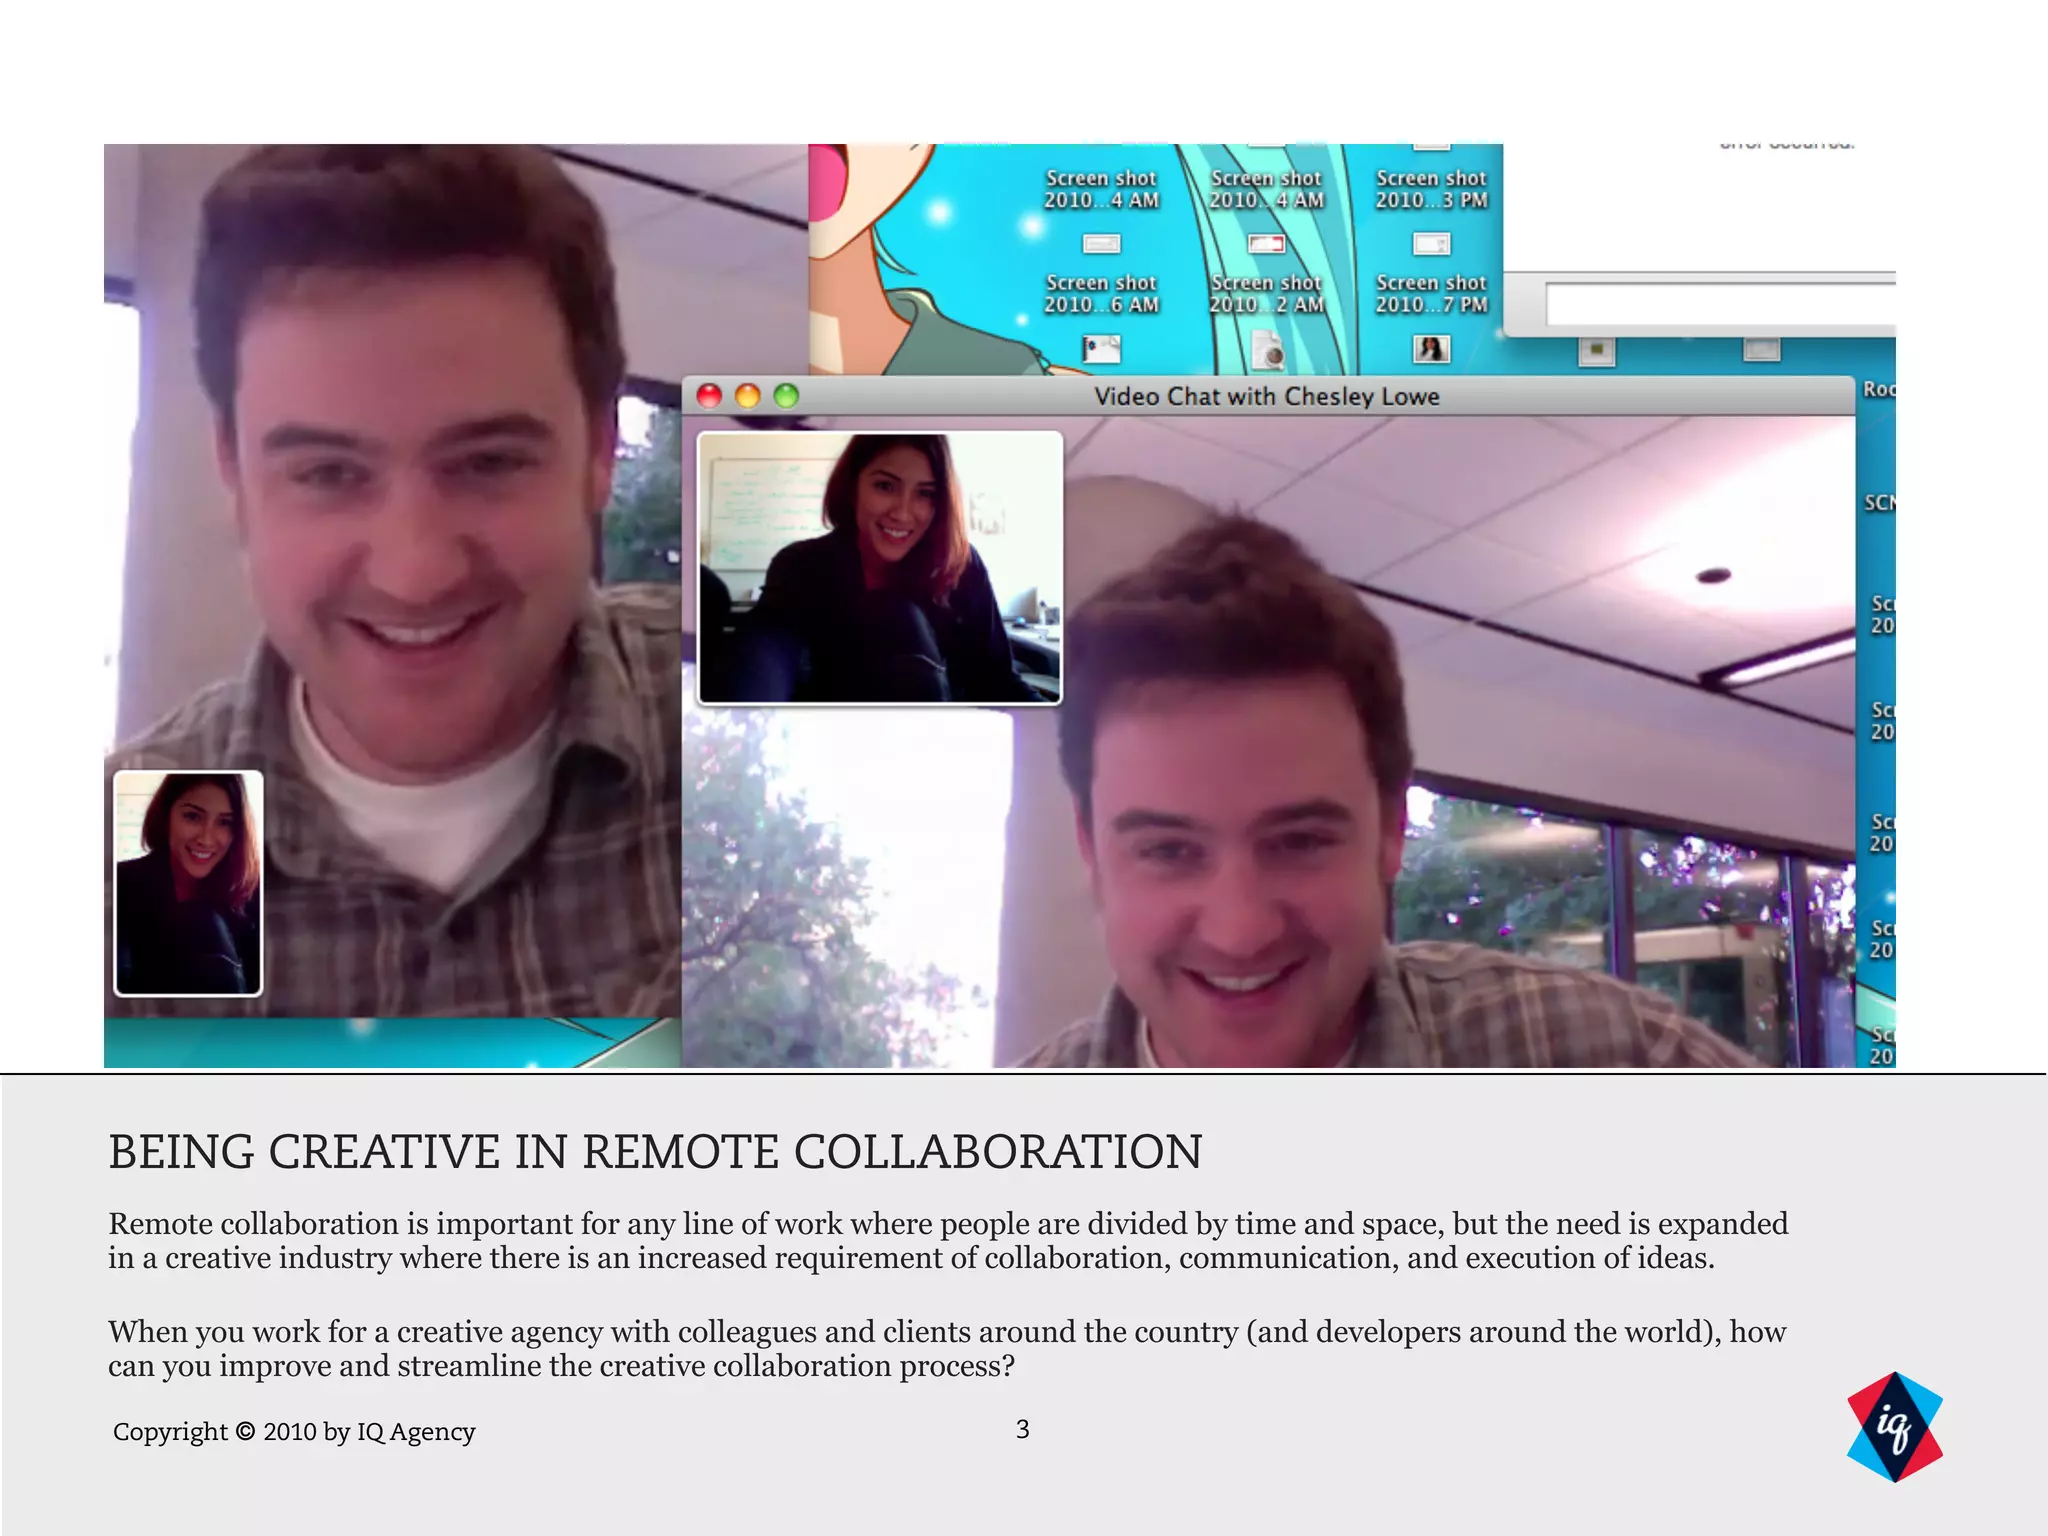The height and width of the screenshot is (1536, 2048).
Task: Click paragraph starting 'Remote collaboration is important'
Action: (x=948, y=1241)
